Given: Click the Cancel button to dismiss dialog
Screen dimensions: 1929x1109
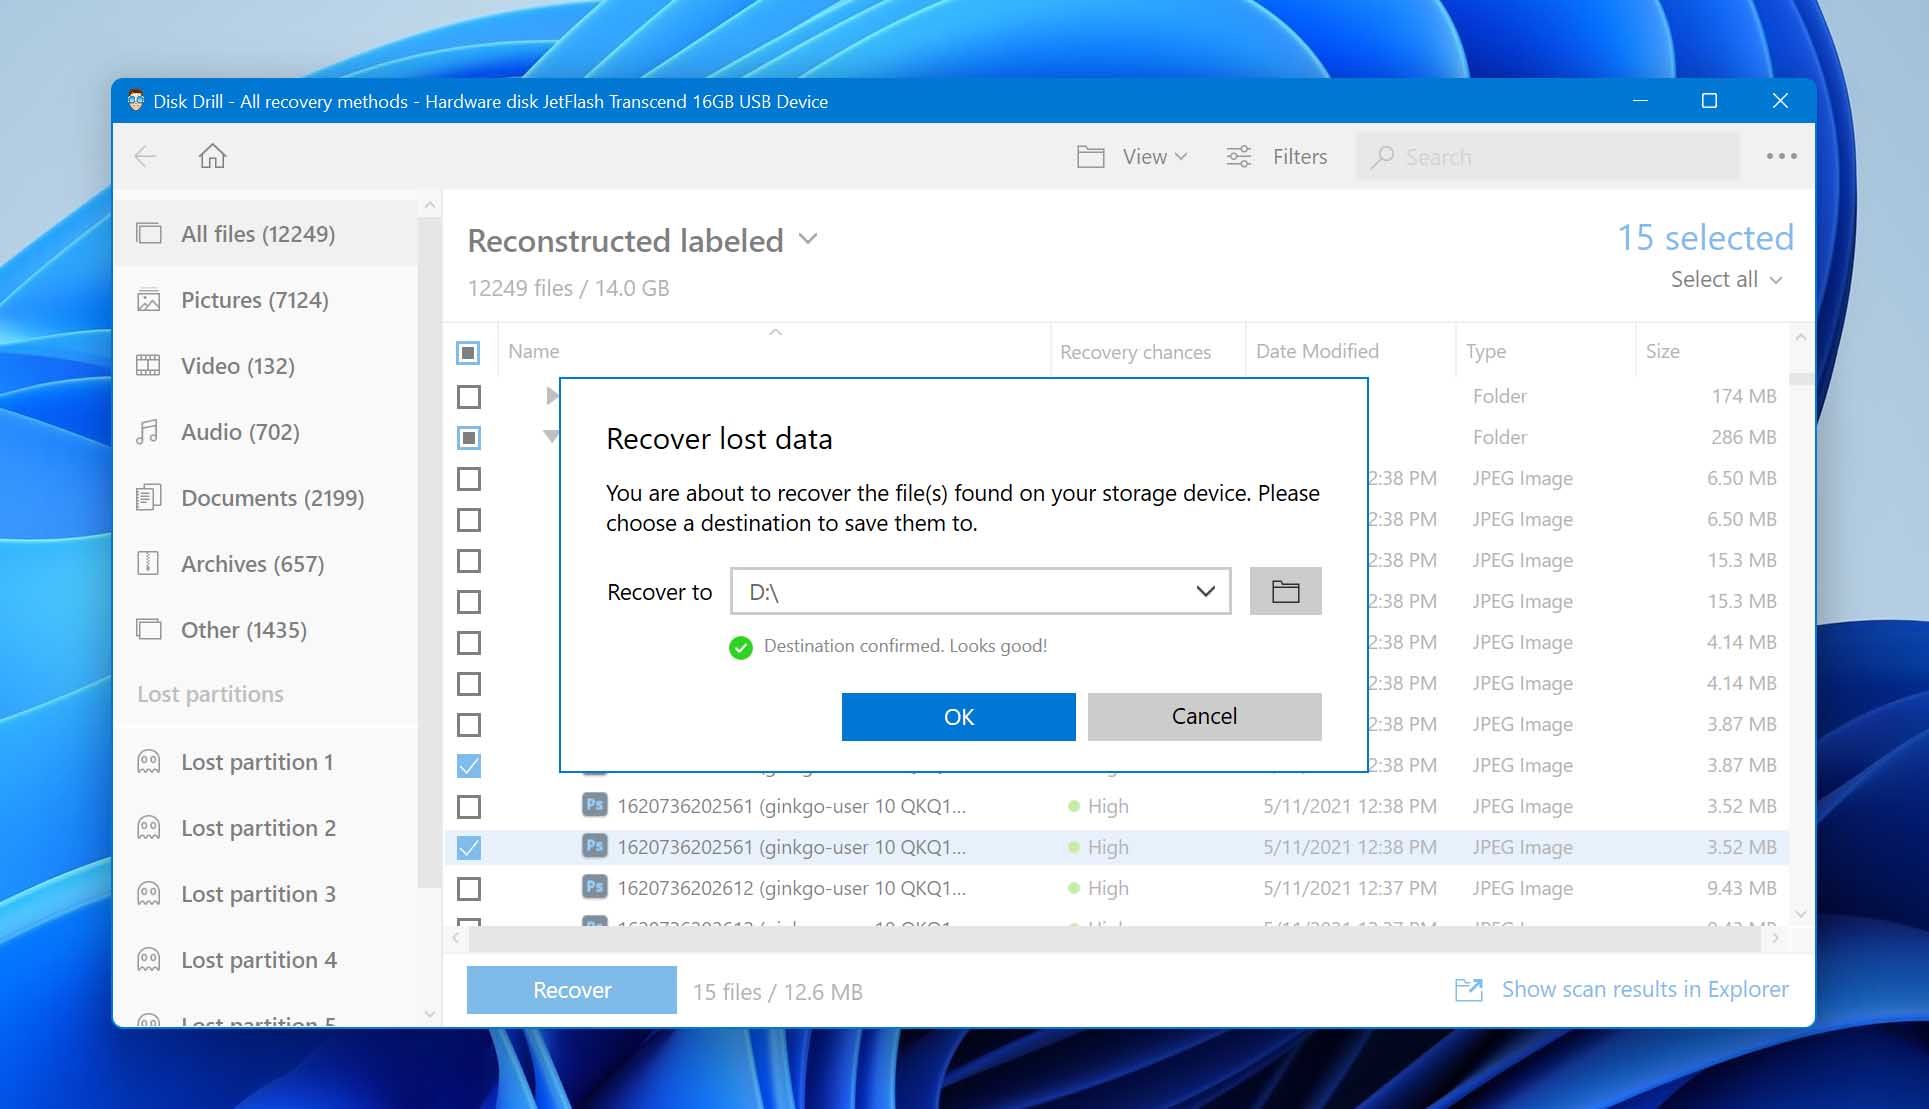Looking at the screenshot, I should pos(1204,715).
